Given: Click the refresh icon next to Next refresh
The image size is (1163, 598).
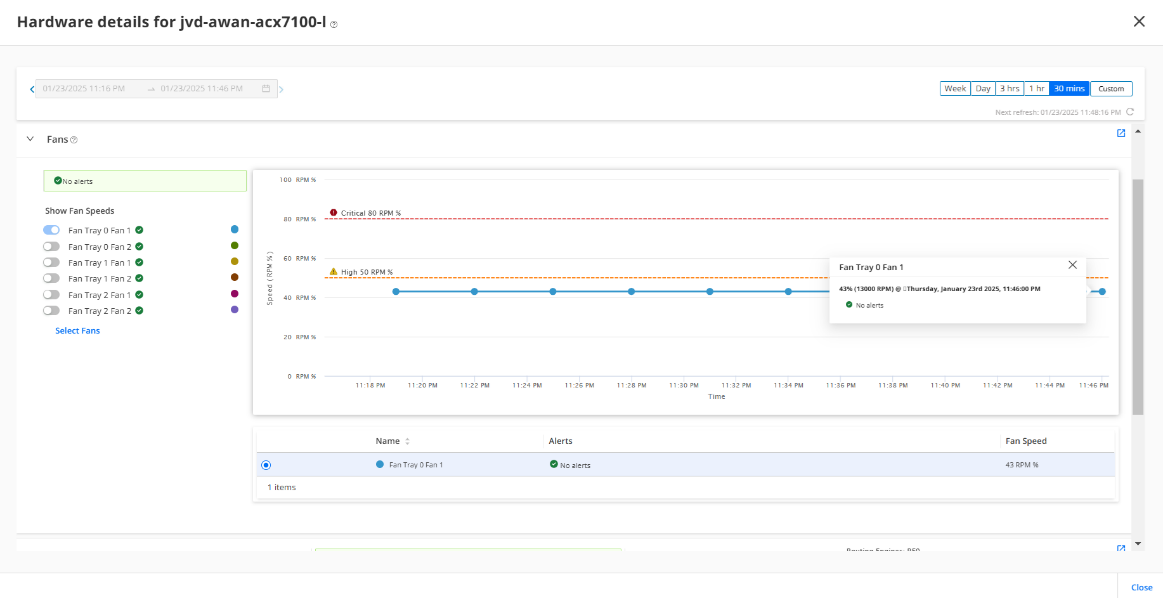Looking at the screenshot, I should (x=1130, y=113).
